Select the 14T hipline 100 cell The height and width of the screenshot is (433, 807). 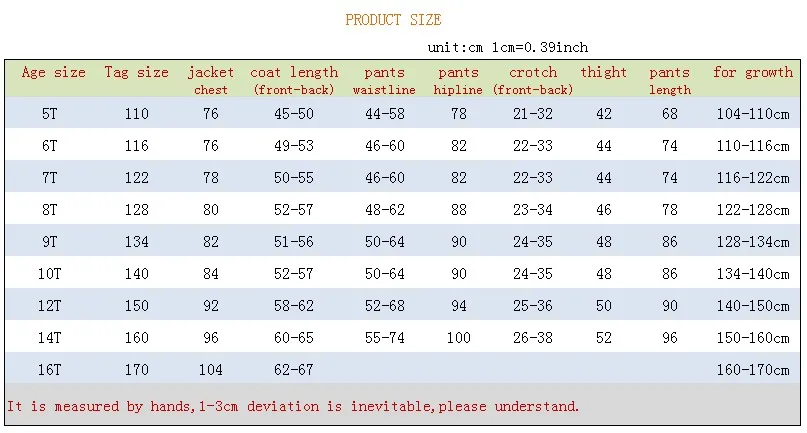(458, 337)
